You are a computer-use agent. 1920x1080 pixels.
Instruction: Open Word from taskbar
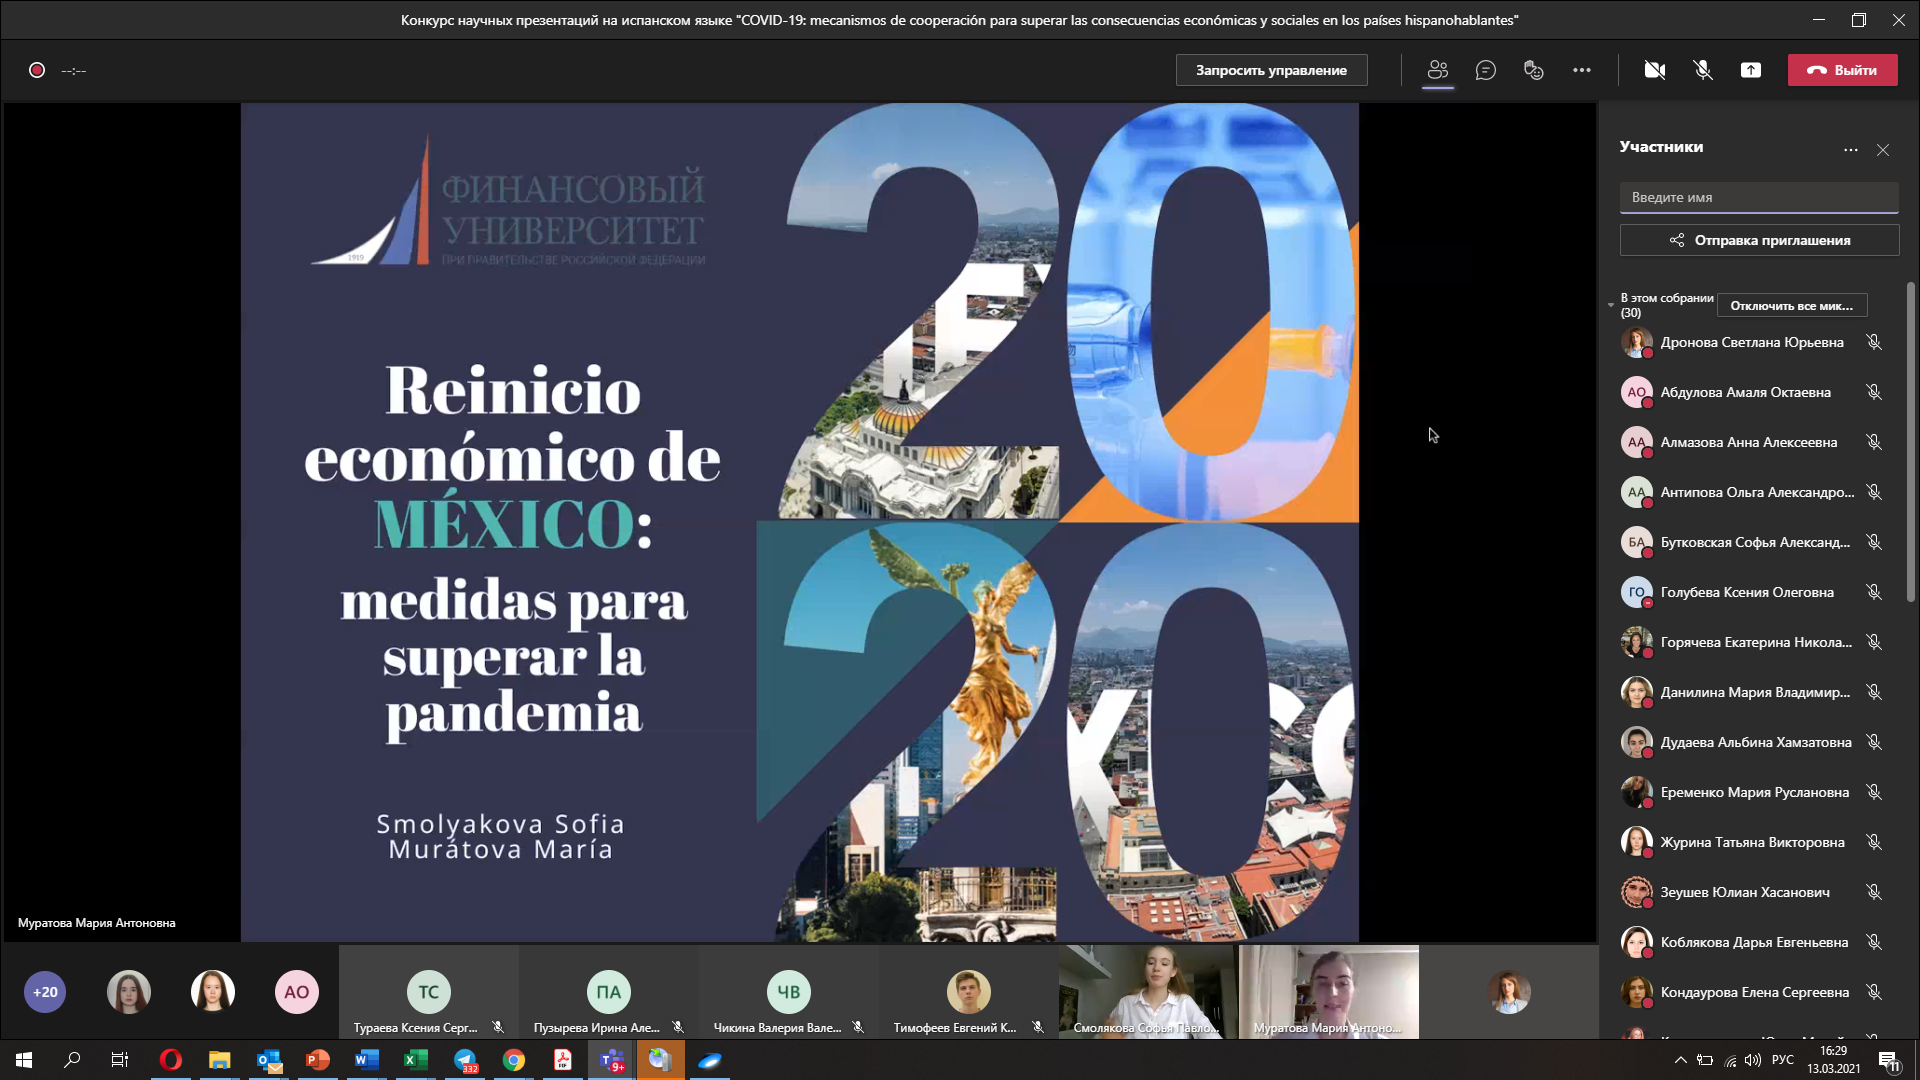(367, 1060)
